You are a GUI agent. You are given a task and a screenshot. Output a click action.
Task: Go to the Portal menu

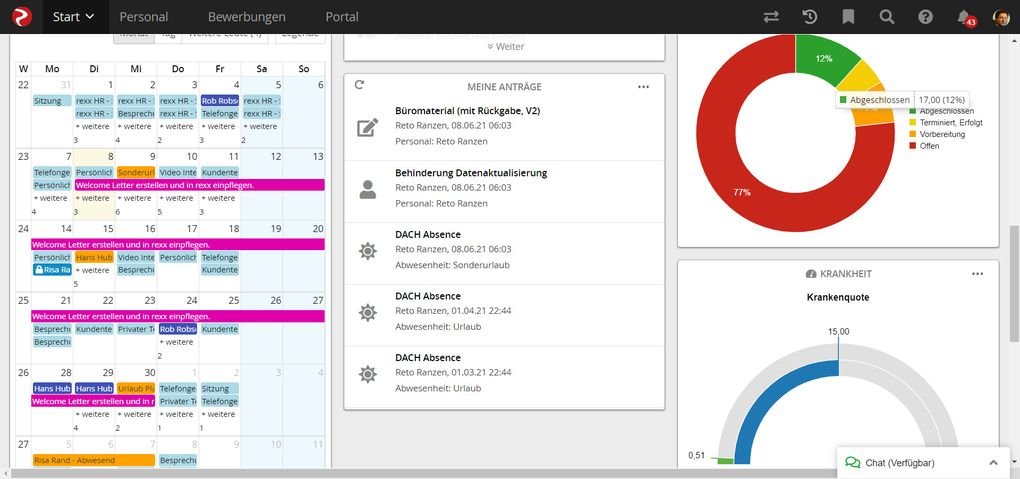[x=342, y=17]
